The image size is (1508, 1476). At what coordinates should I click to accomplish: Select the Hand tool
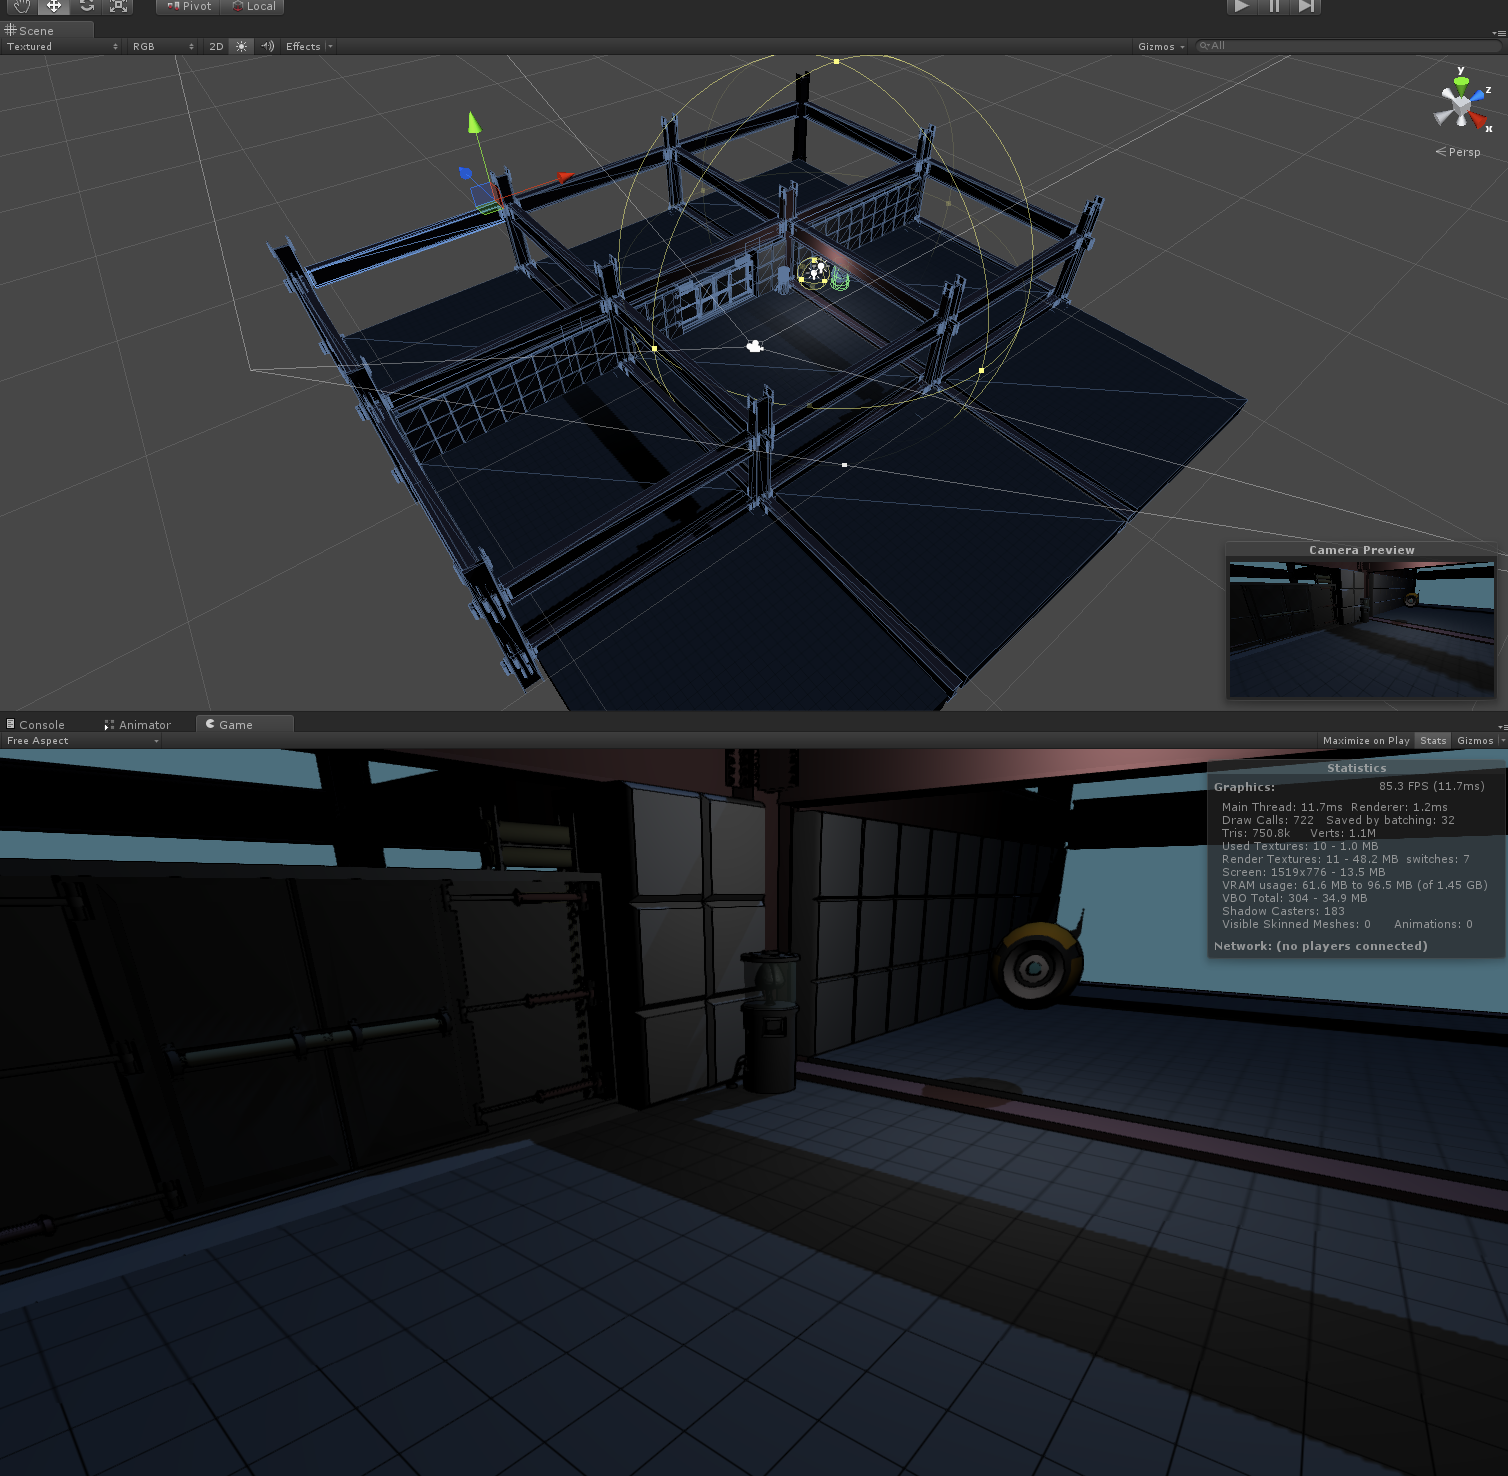pos(21,6)
